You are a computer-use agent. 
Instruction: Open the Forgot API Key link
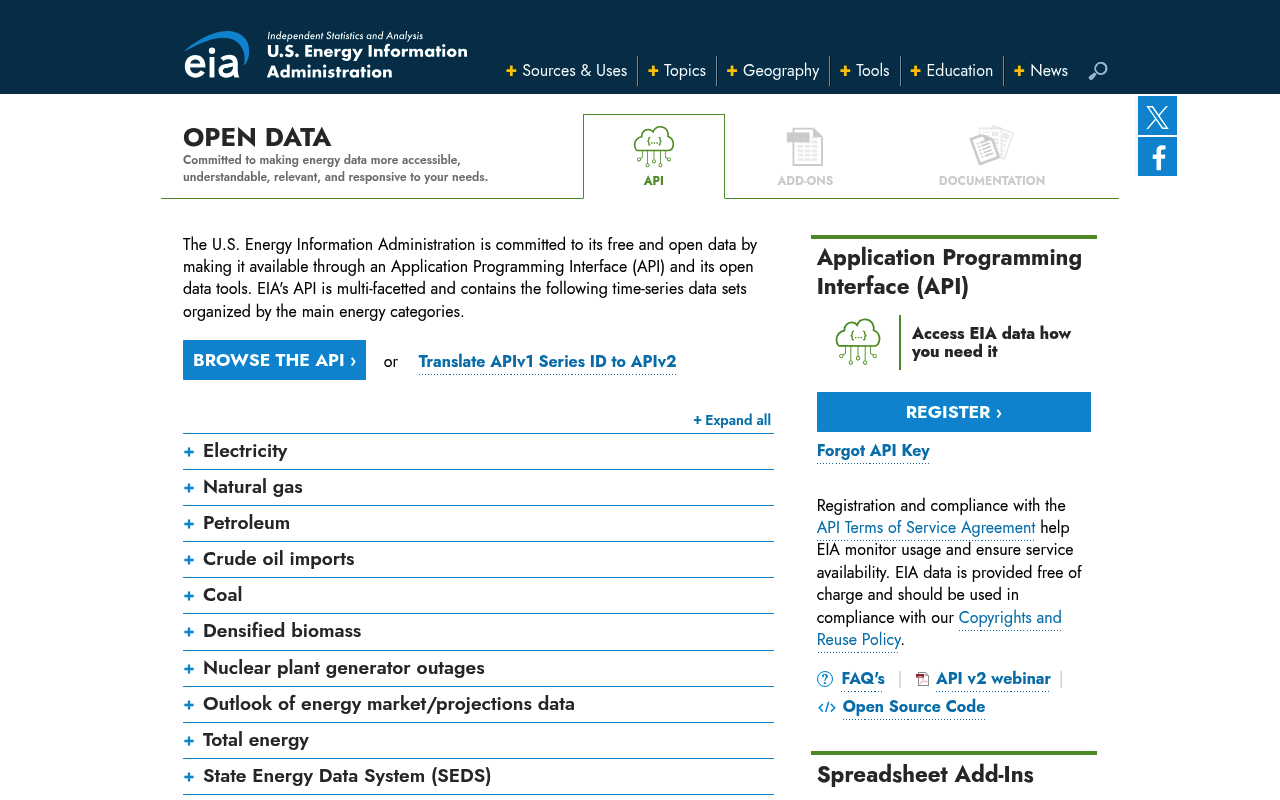[873, 451]
